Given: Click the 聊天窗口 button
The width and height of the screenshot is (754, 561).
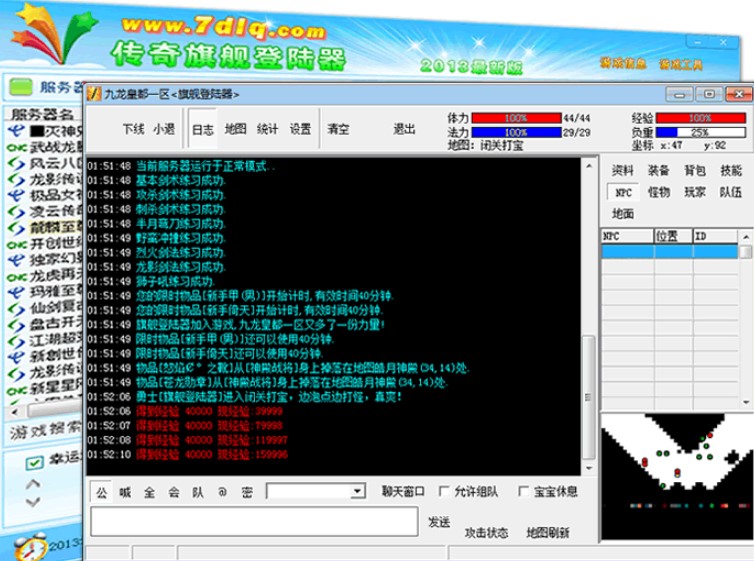Looking at the screenshot, I should pos(403,491).
